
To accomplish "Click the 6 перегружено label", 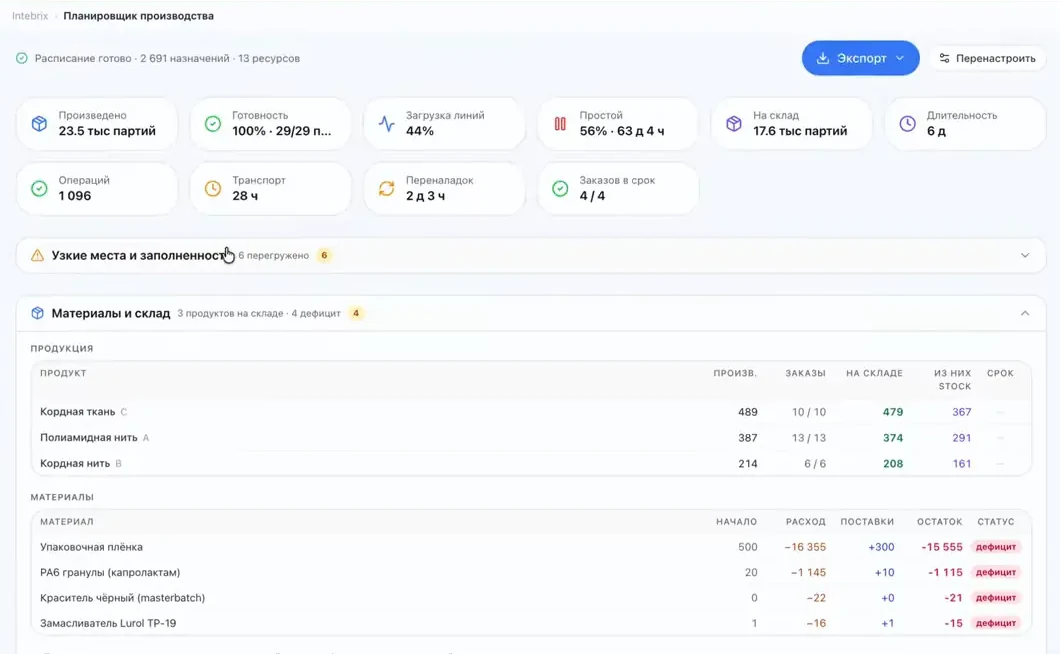I will pyautogui.click(x=273, y=256).
